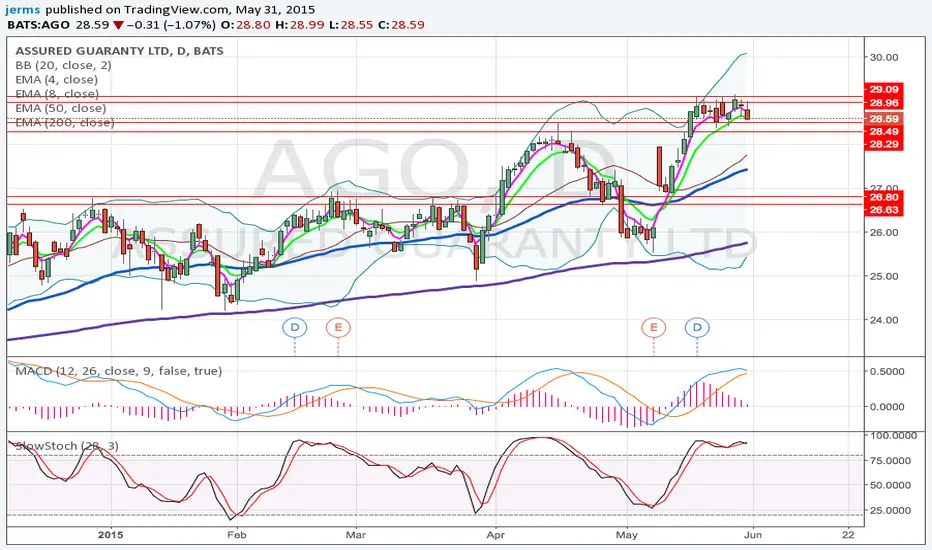Click the EMA (8, close) indicator label
This screenshot has height=550, width=932.
[x=57, y=94]
